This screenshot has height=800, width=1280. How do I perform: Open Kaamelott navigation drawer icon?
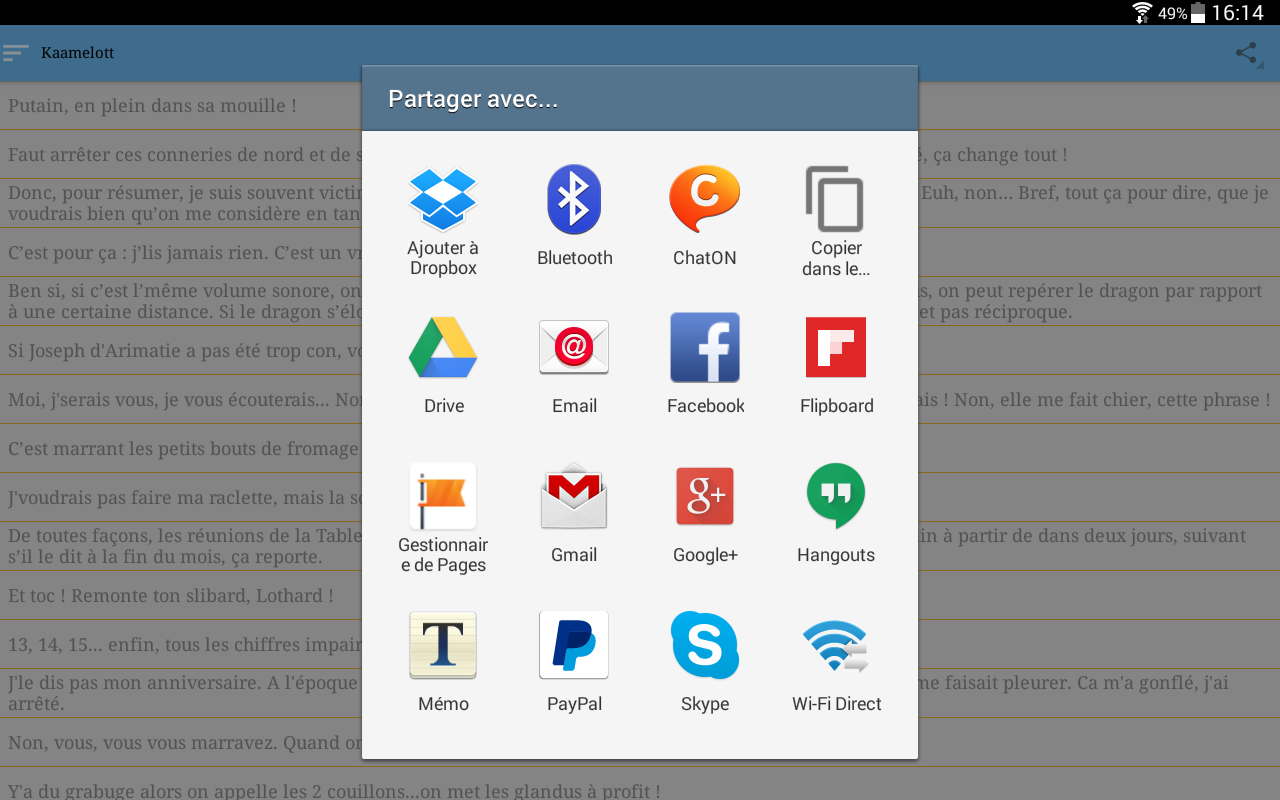click(16, 53)
